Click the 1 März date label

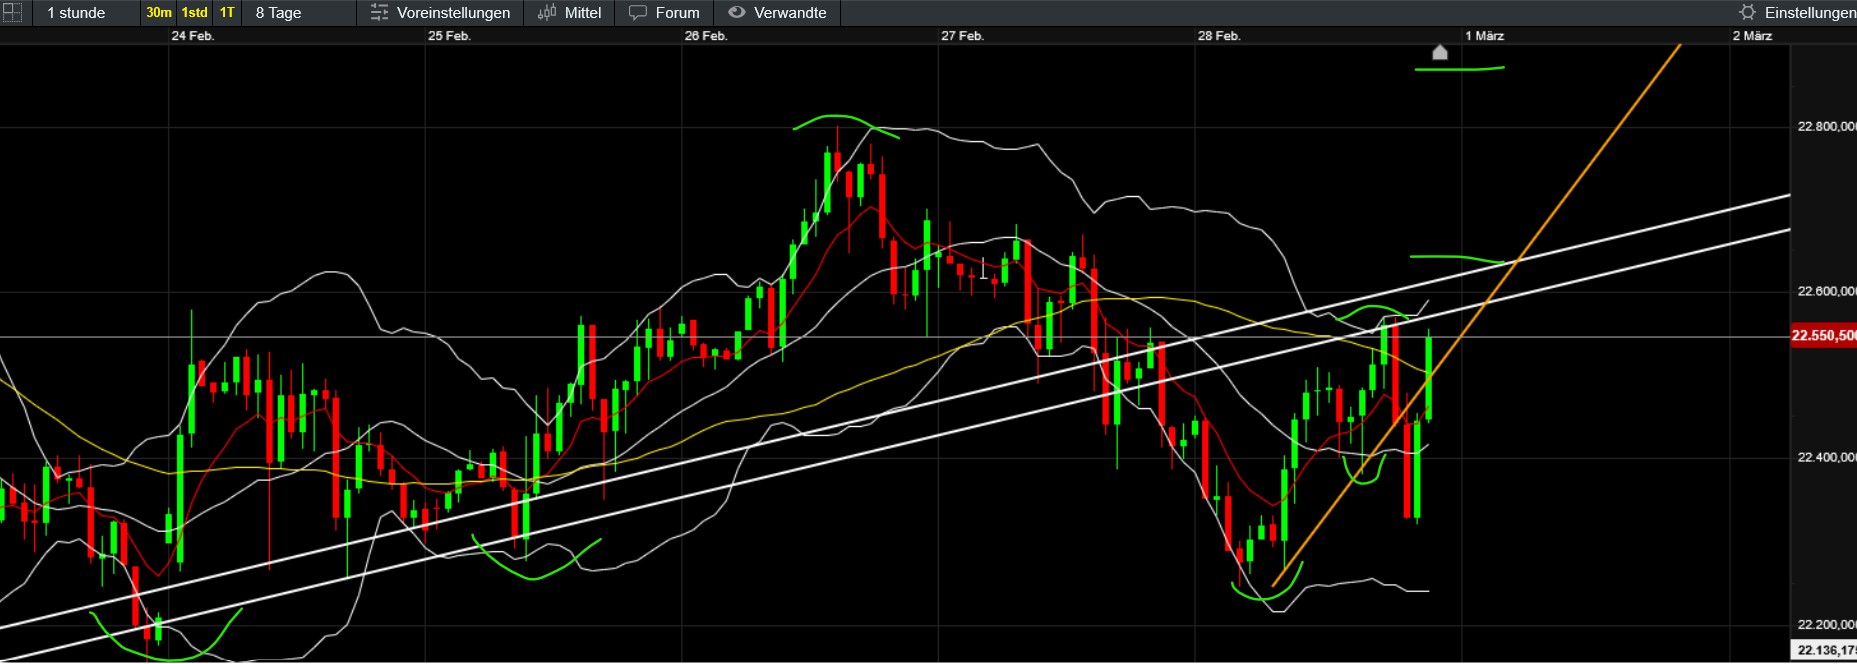tap(1485, 36)
